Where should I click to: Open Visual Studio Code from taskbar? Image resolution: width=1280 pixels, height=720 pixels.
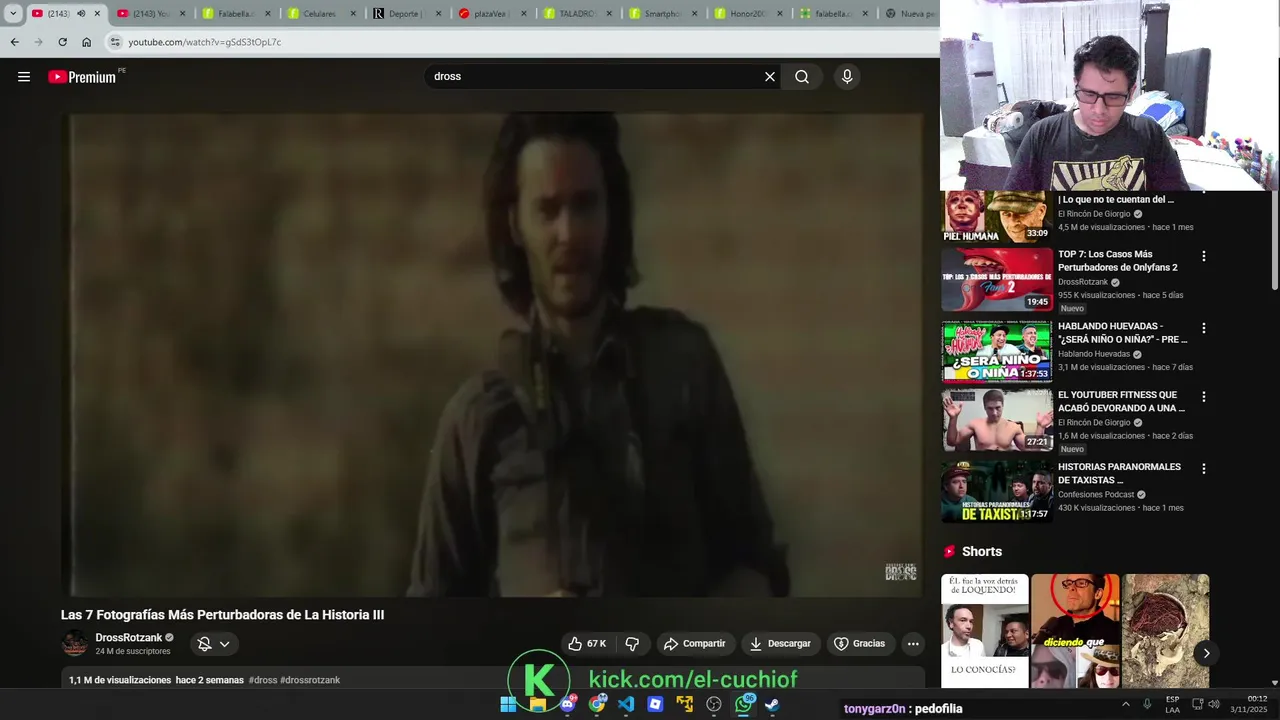pos(626,704)
